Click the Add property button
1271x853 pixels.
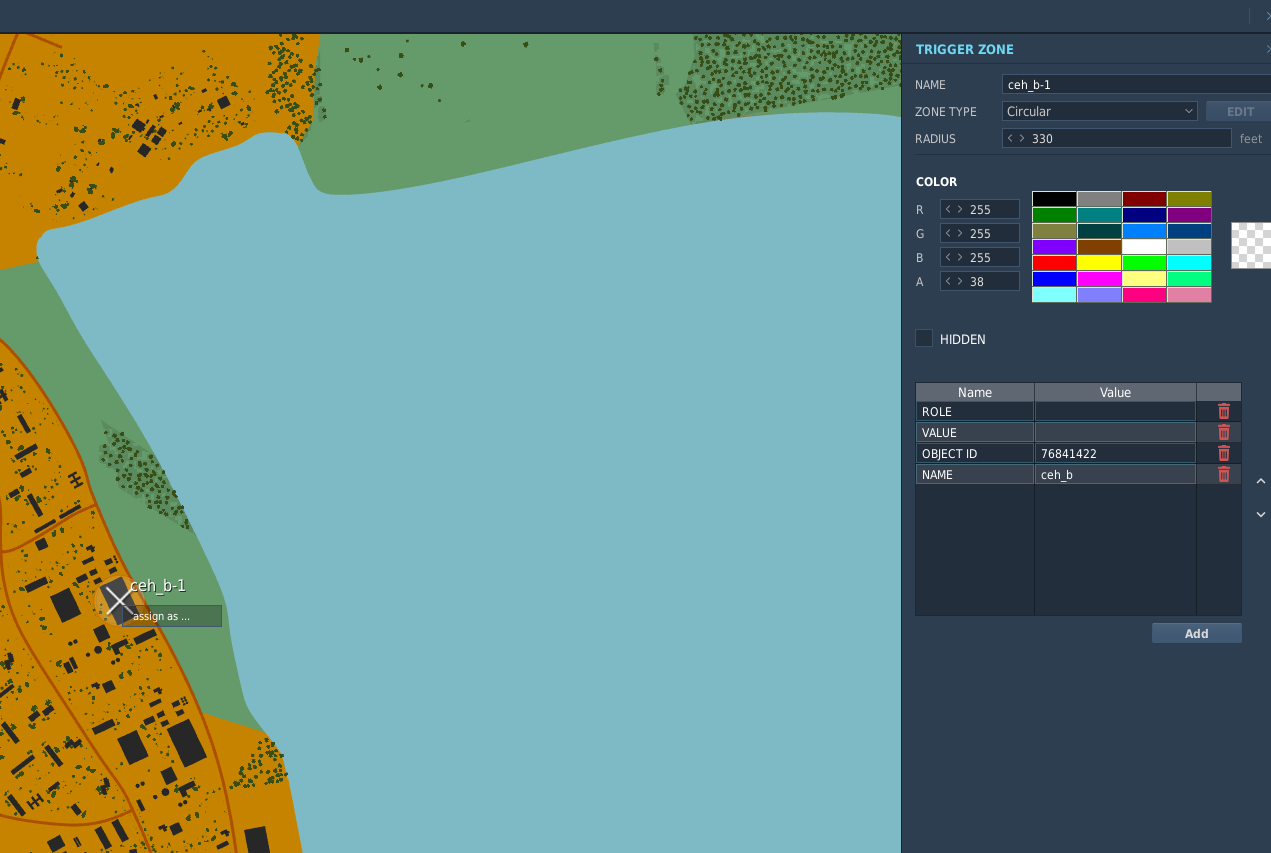coord(1196,633)
